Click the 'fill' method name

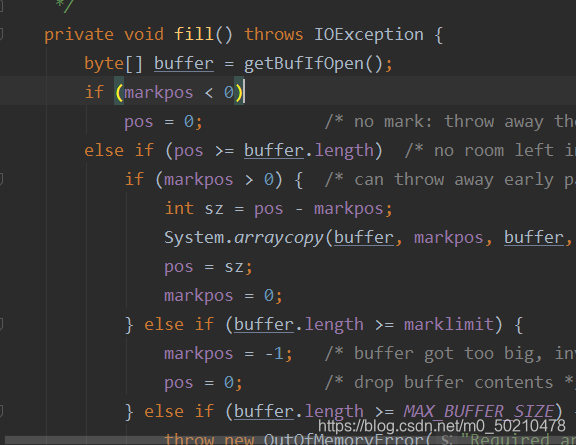point(194,34)
